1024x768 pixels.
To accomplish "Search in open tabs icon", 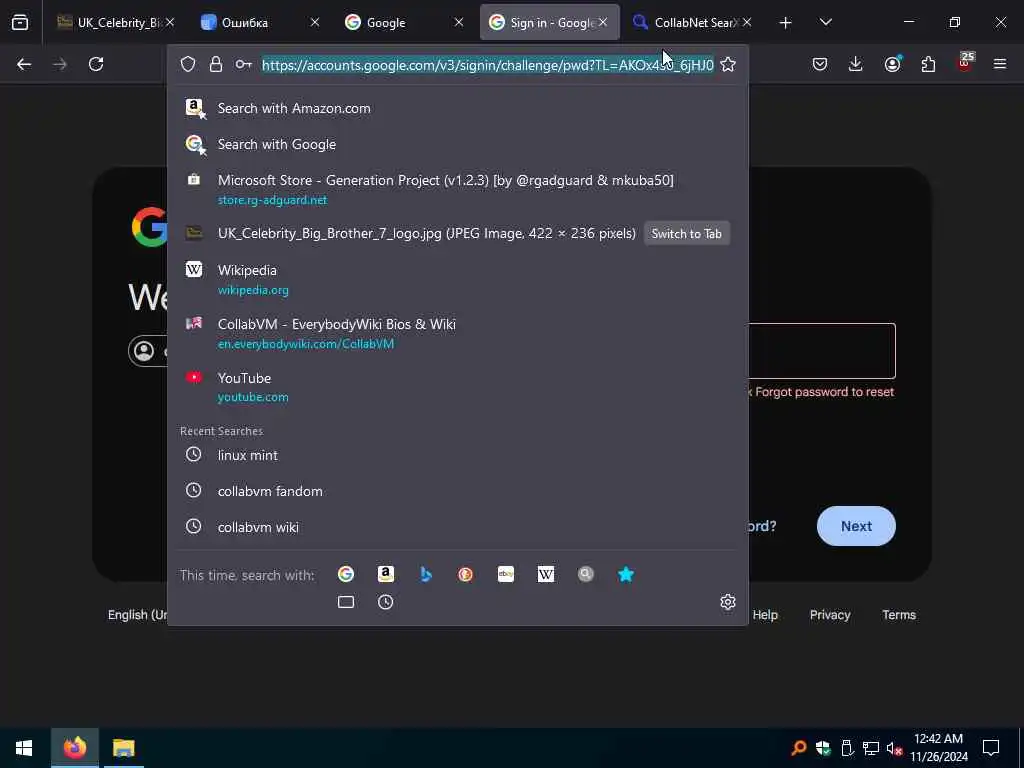I will 346,602.
